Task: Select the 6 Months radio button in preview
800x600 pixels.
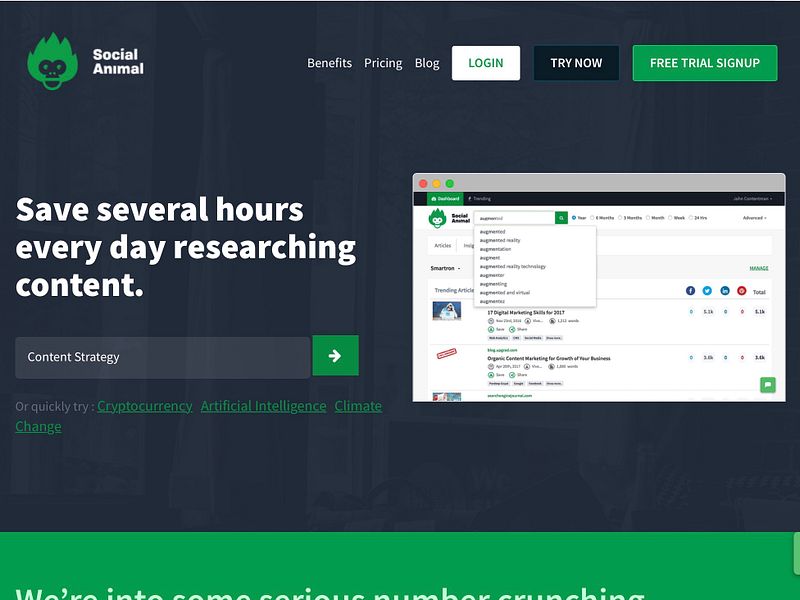Action: tap(592, 218)
